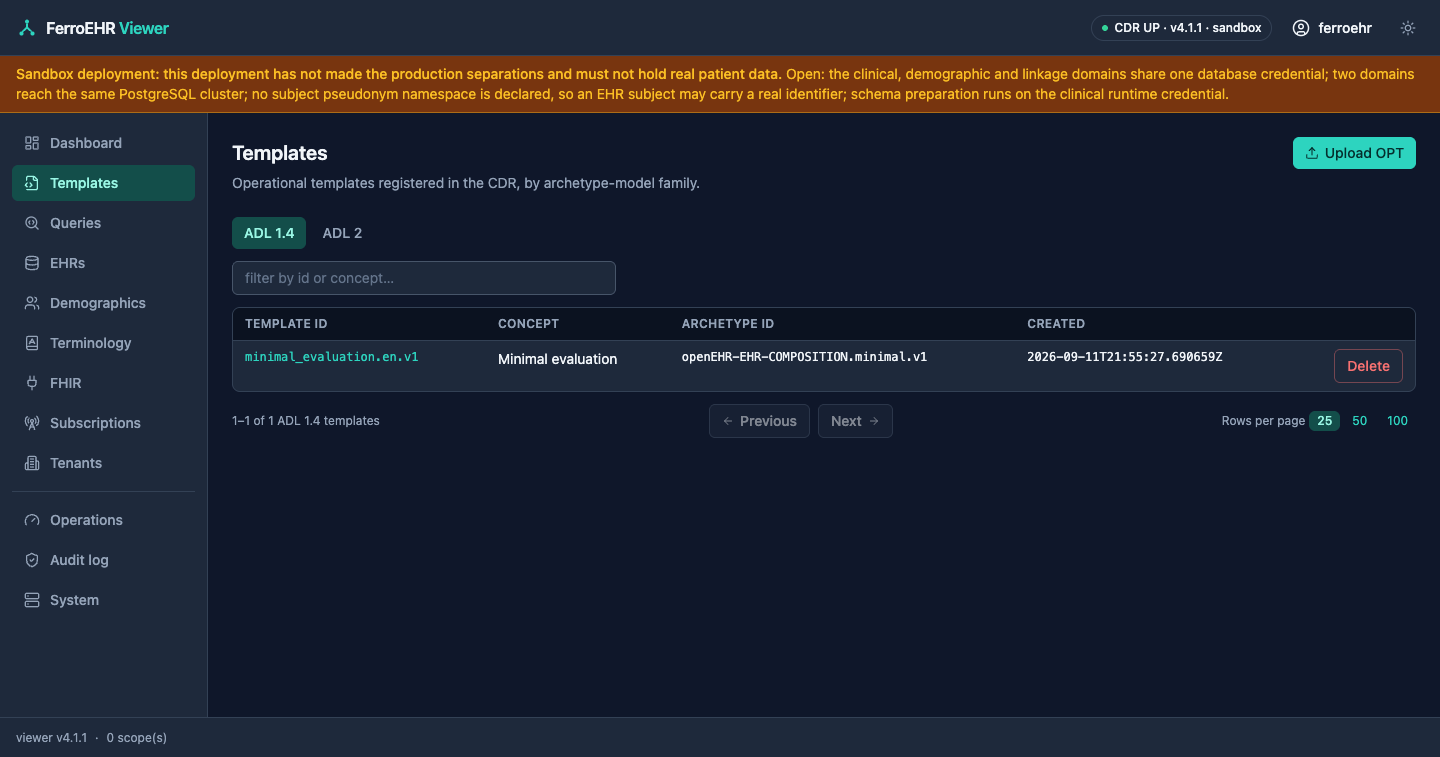1440x757 pixels.
Task: Open the minimal_evaluation.en.v1 template link
Action: (x=331, y=357)
